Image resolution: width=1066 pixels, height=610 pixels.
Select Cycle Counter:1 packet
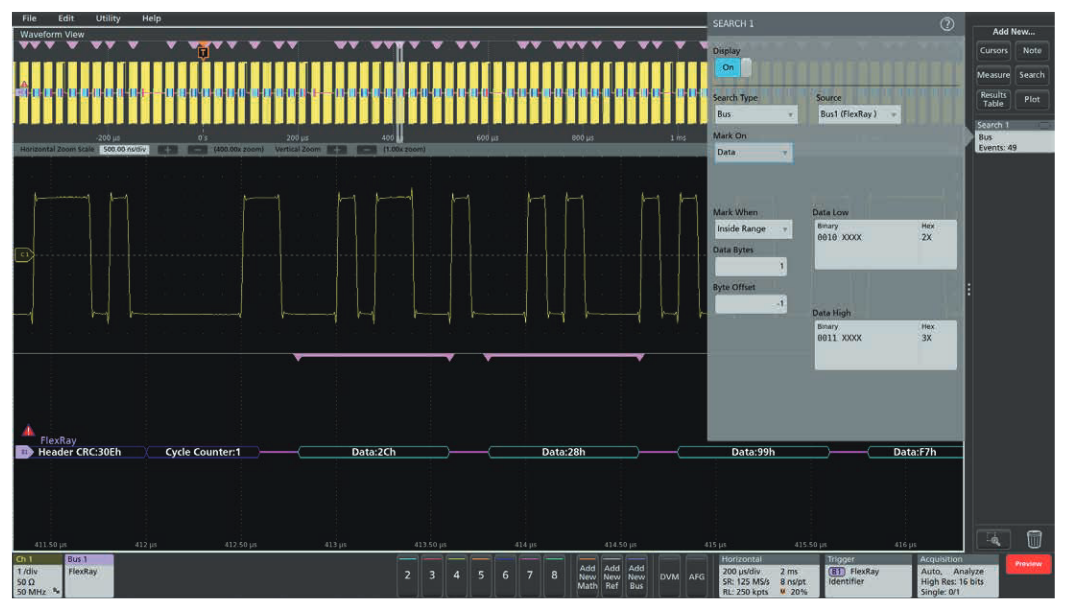(203, 452)
